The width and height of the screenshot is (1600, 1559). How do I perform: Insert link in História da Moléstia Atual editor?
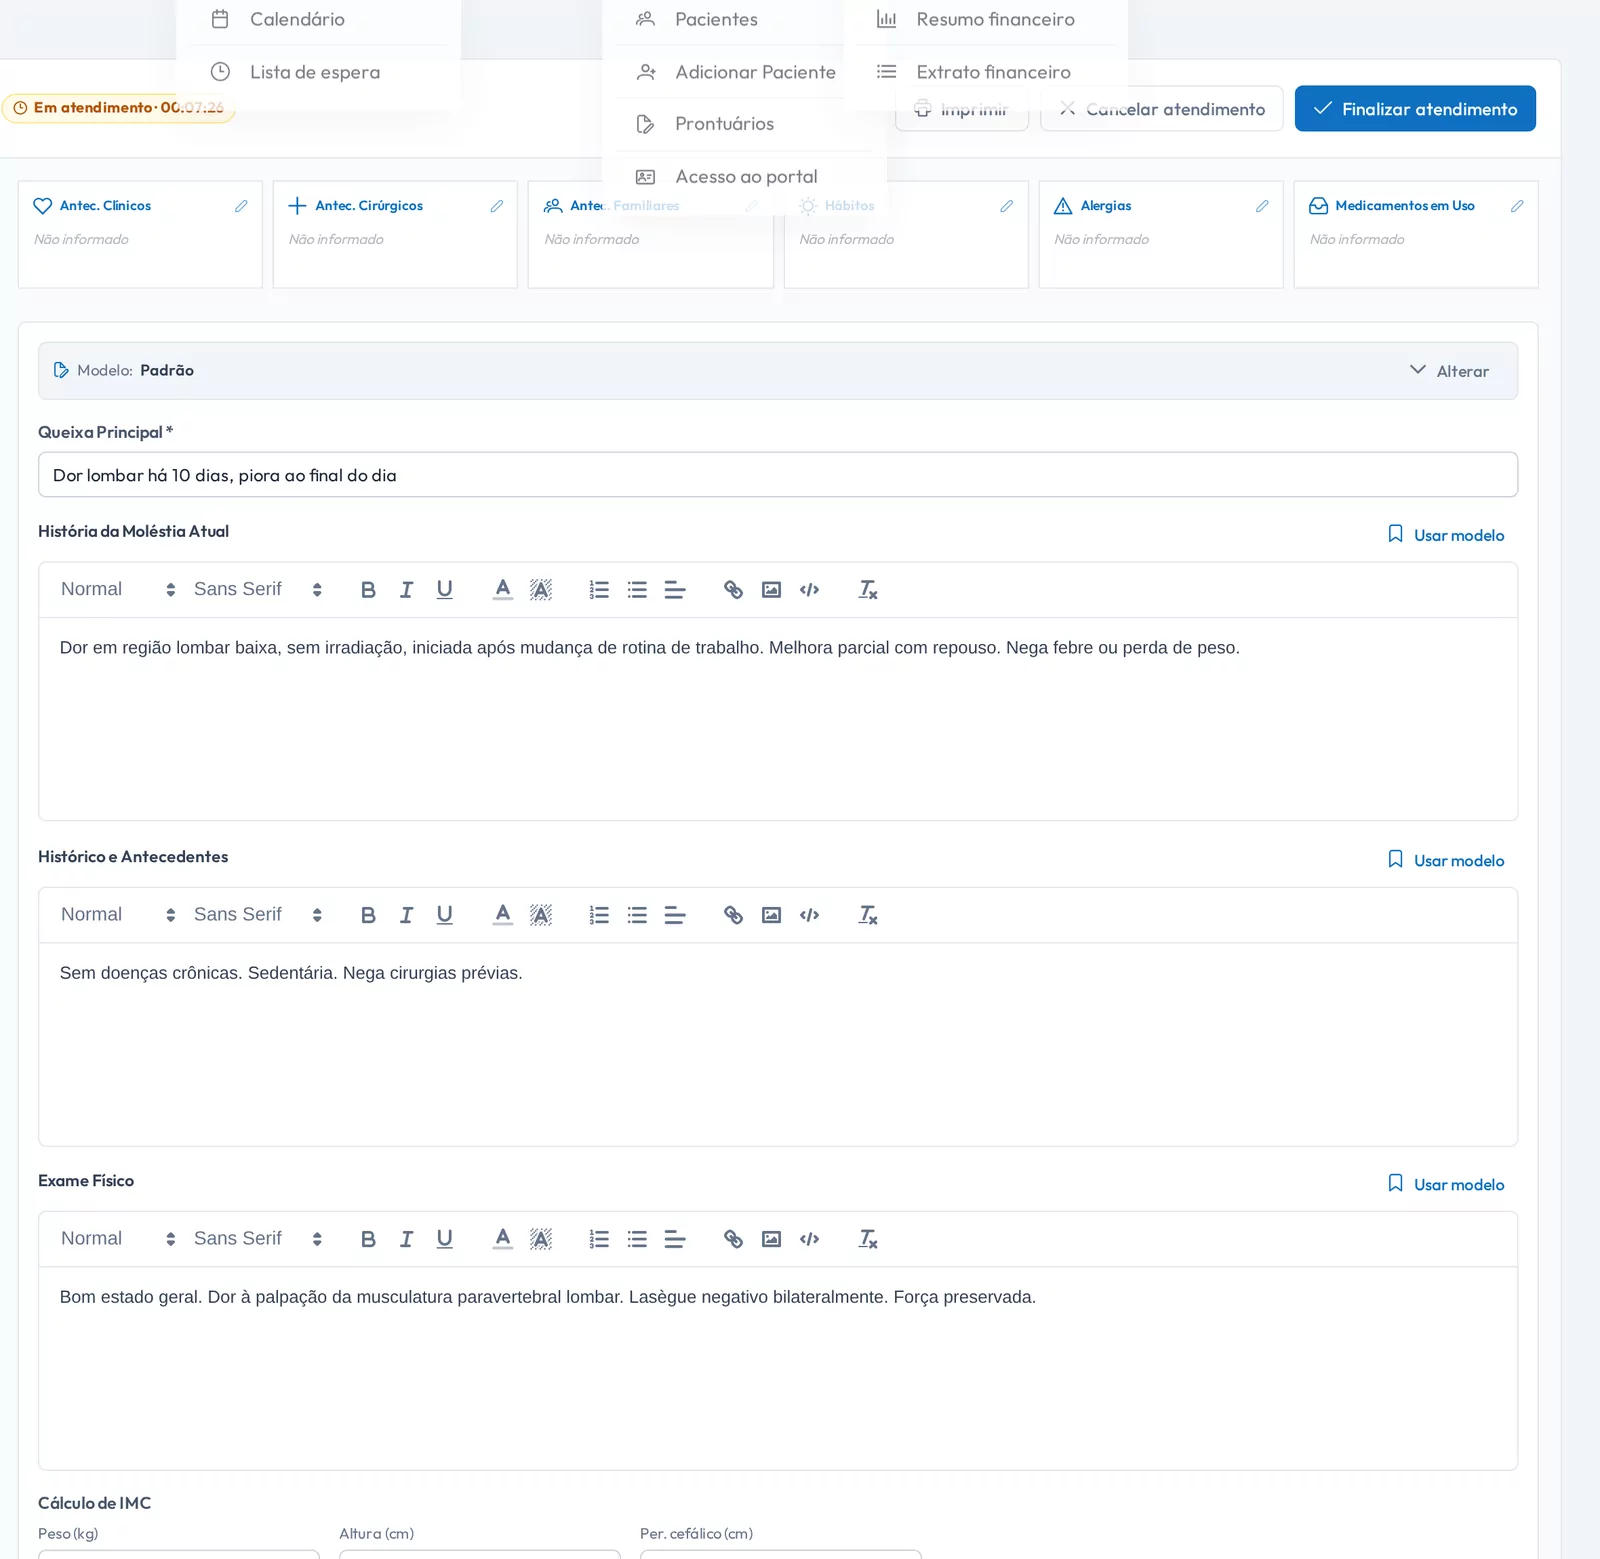(x=733, y=590)
